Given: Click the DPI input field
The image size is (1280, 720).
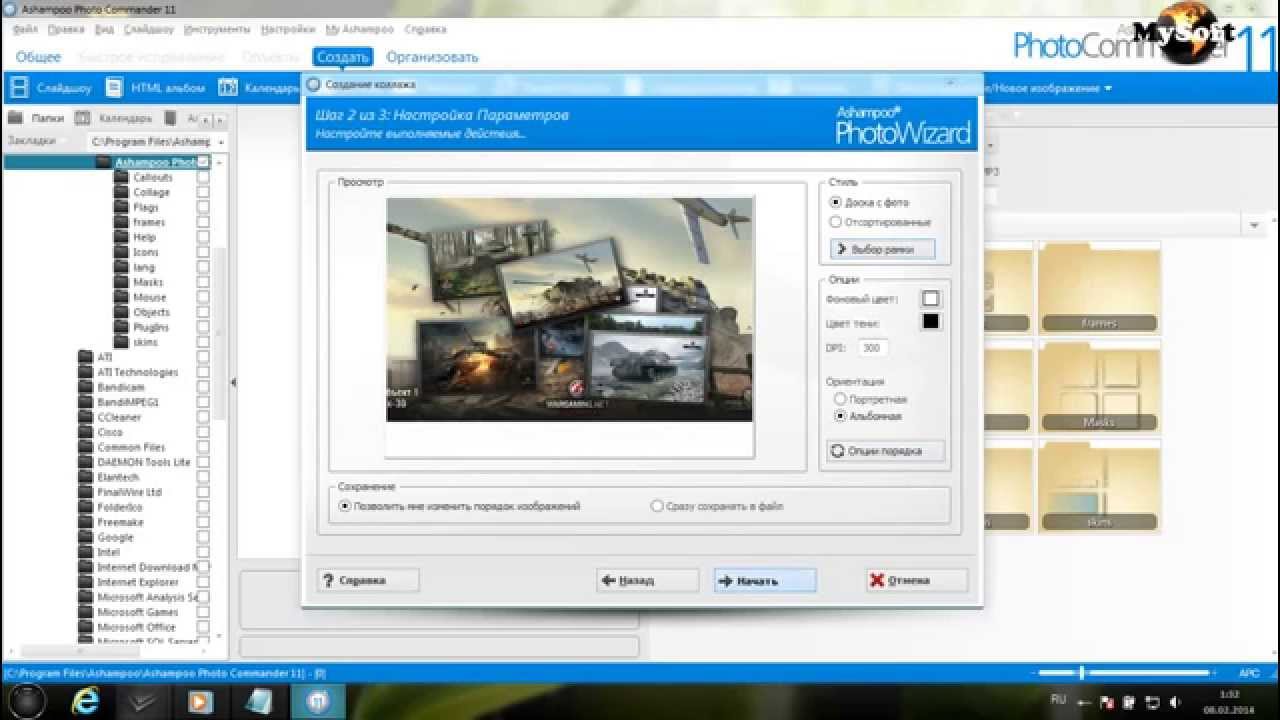Looking at the screenshot, I should point(873,348).
